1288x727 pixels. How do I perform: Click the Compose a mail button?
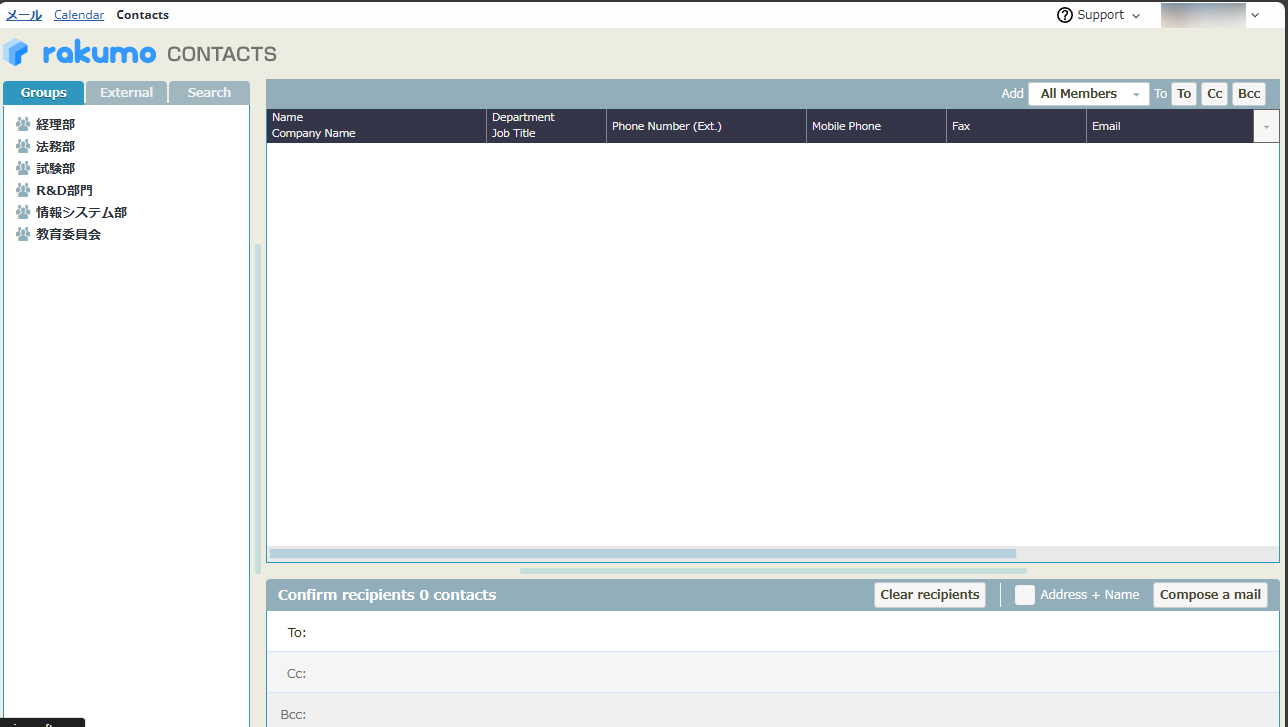point(1210,595)
